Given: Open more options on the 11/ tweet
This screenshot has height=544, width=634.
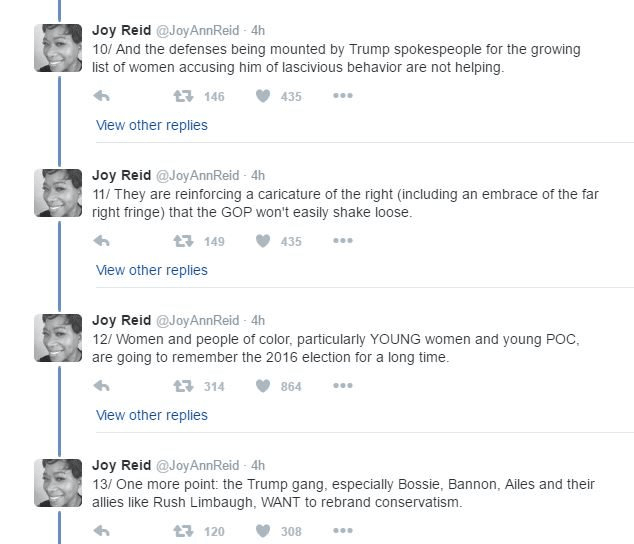Looking at the screenshot, I should pos(343,241).
